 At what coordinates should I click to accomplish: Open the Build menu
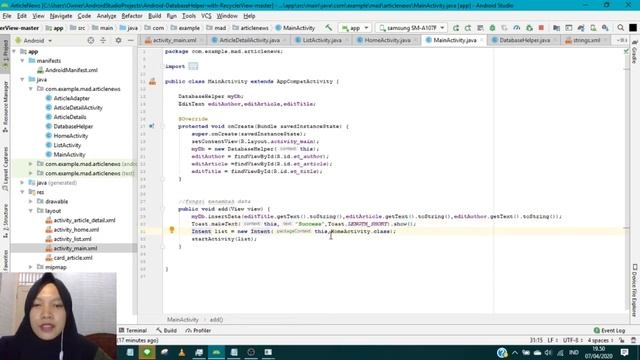154,16
